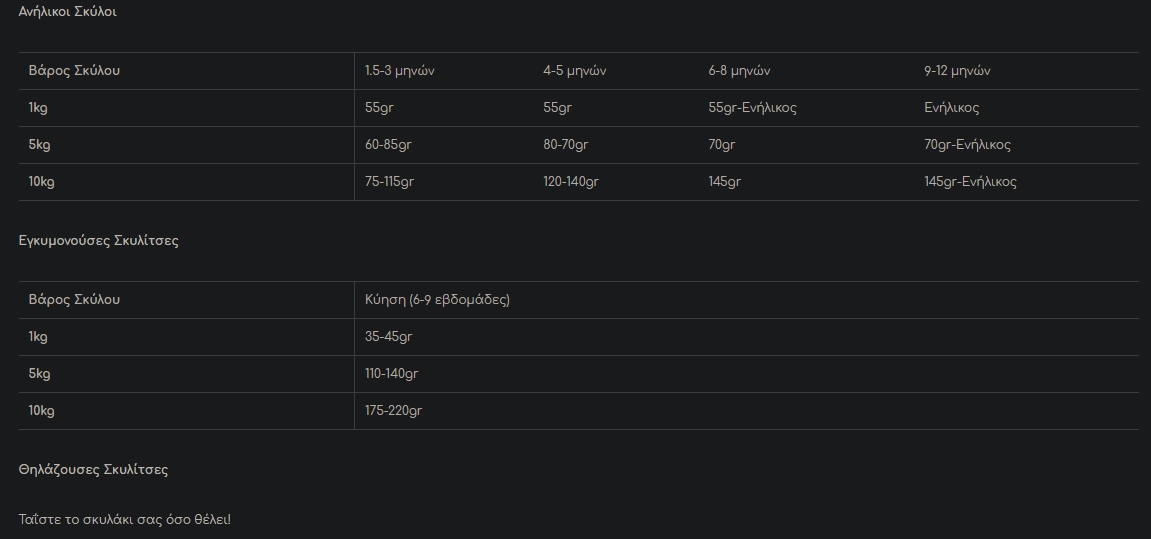This screenshot has width=1151, height=539.
Task: Select the '55gr-Ενήλικος' cell
Action: (752, 108)
